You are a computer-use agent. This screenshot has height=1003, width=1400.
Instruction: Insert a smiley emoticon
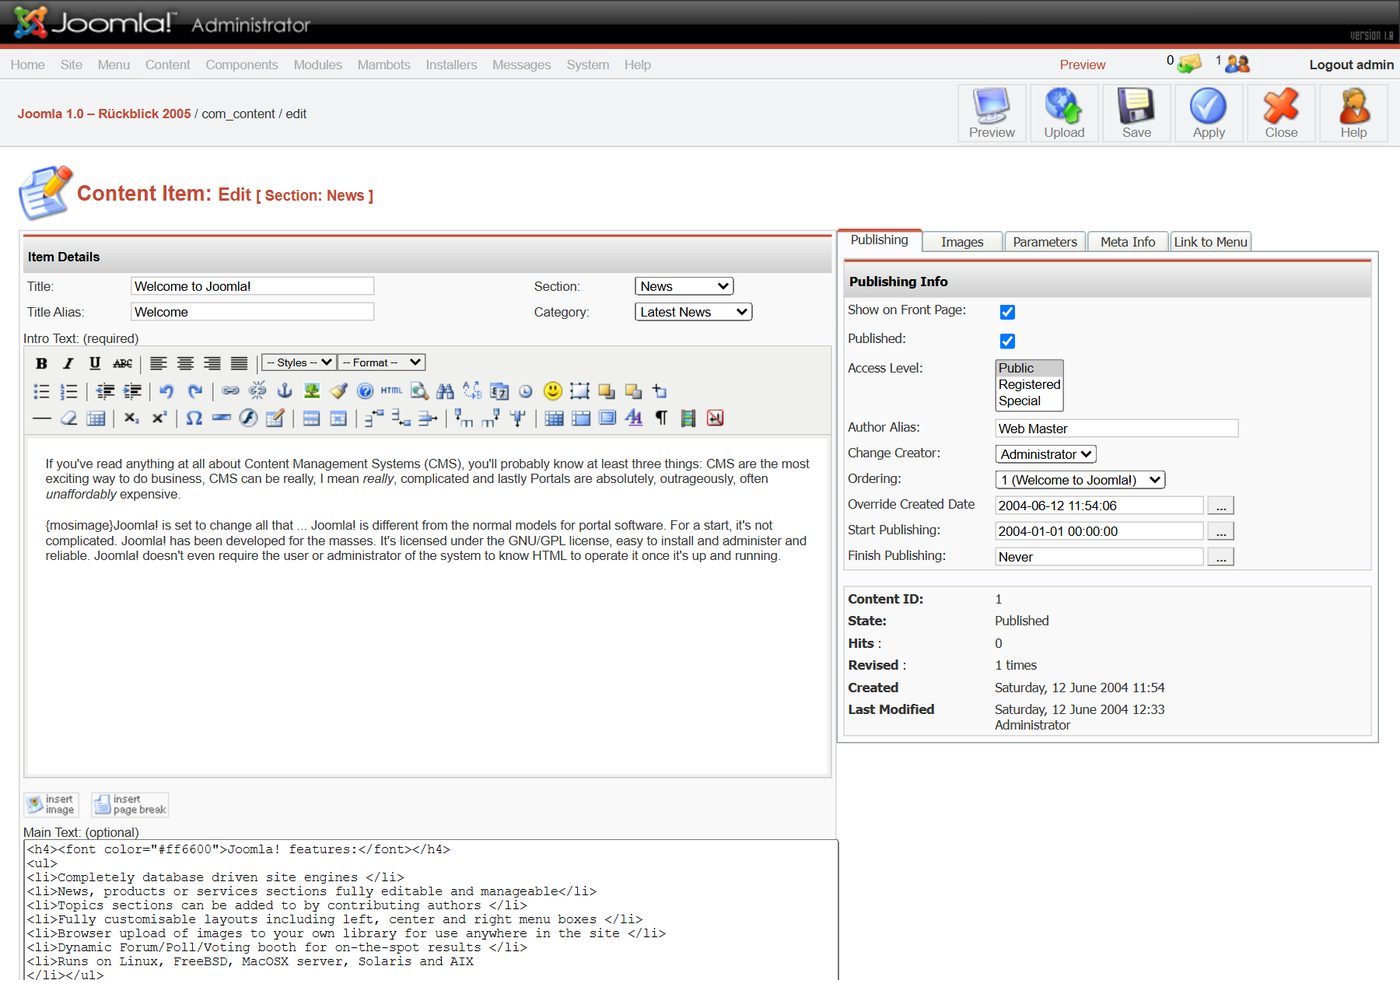point(552,391)
